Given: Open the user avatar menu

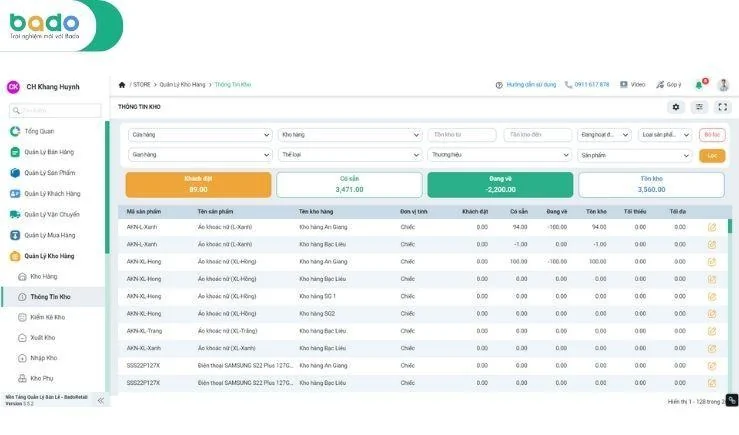Looking at the screenshot, I should coord(723,85).
